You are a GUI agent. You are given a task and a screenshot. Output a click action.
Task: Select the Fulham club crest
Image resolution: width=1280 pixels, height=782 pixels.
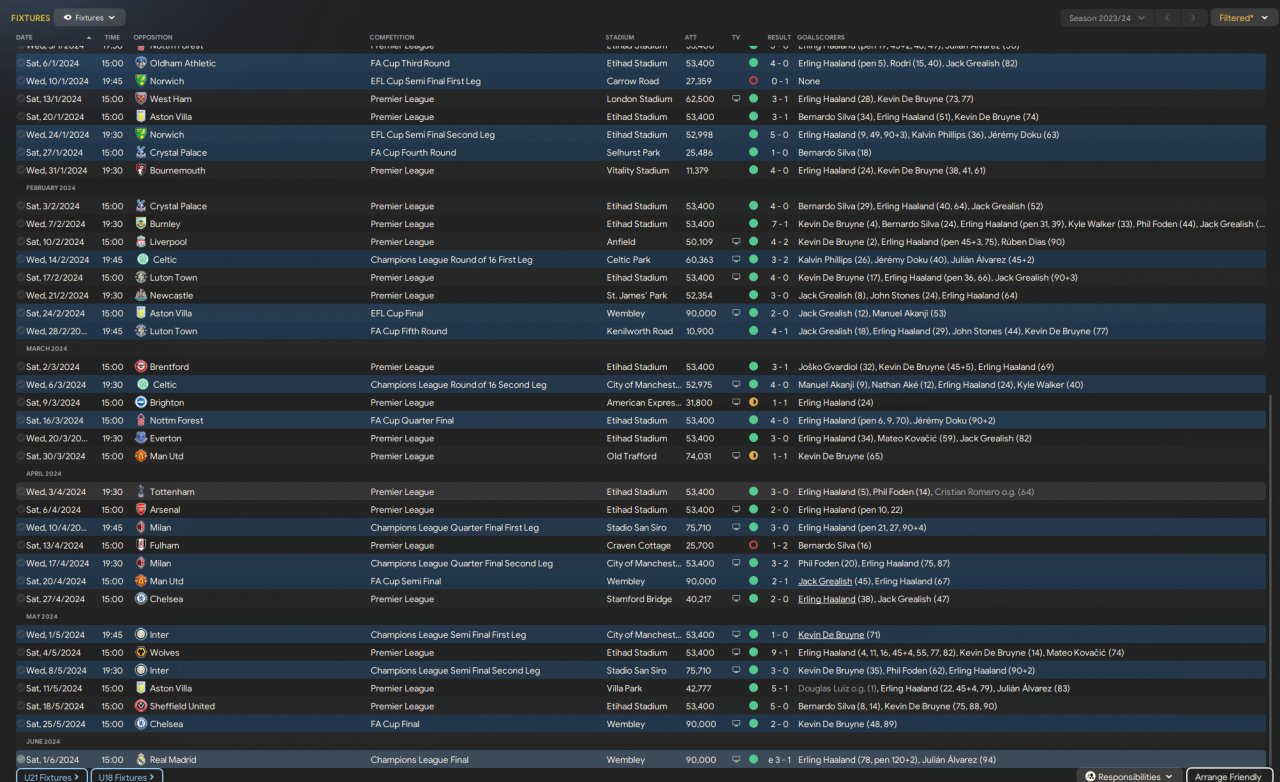140,546
